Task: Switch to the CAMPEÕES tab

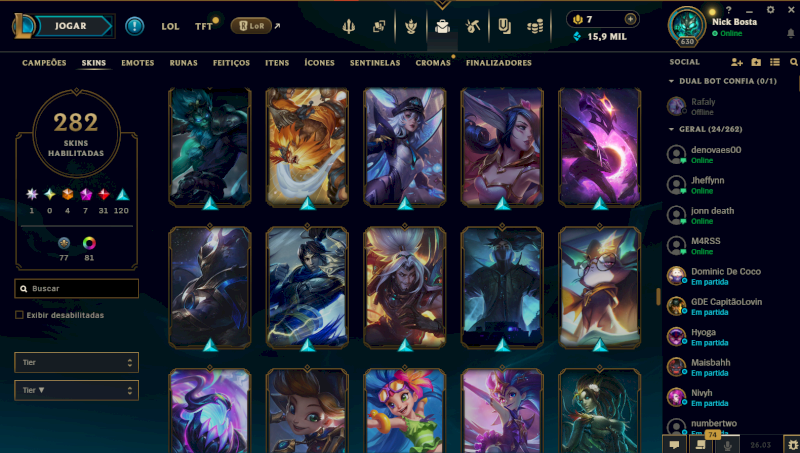Action: (x=44, y=63)
